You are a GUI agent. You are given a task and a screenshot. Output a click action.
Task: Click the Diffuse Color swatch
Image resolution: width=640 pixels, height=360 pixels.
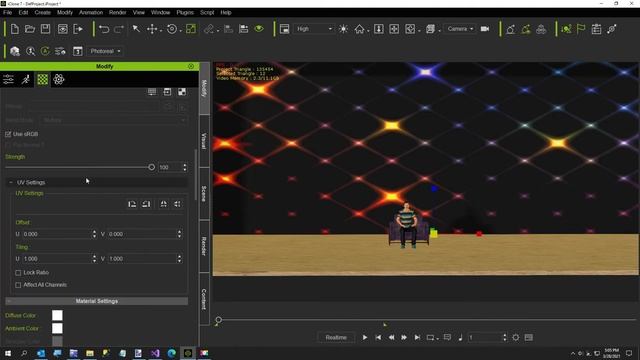point(57,315)
